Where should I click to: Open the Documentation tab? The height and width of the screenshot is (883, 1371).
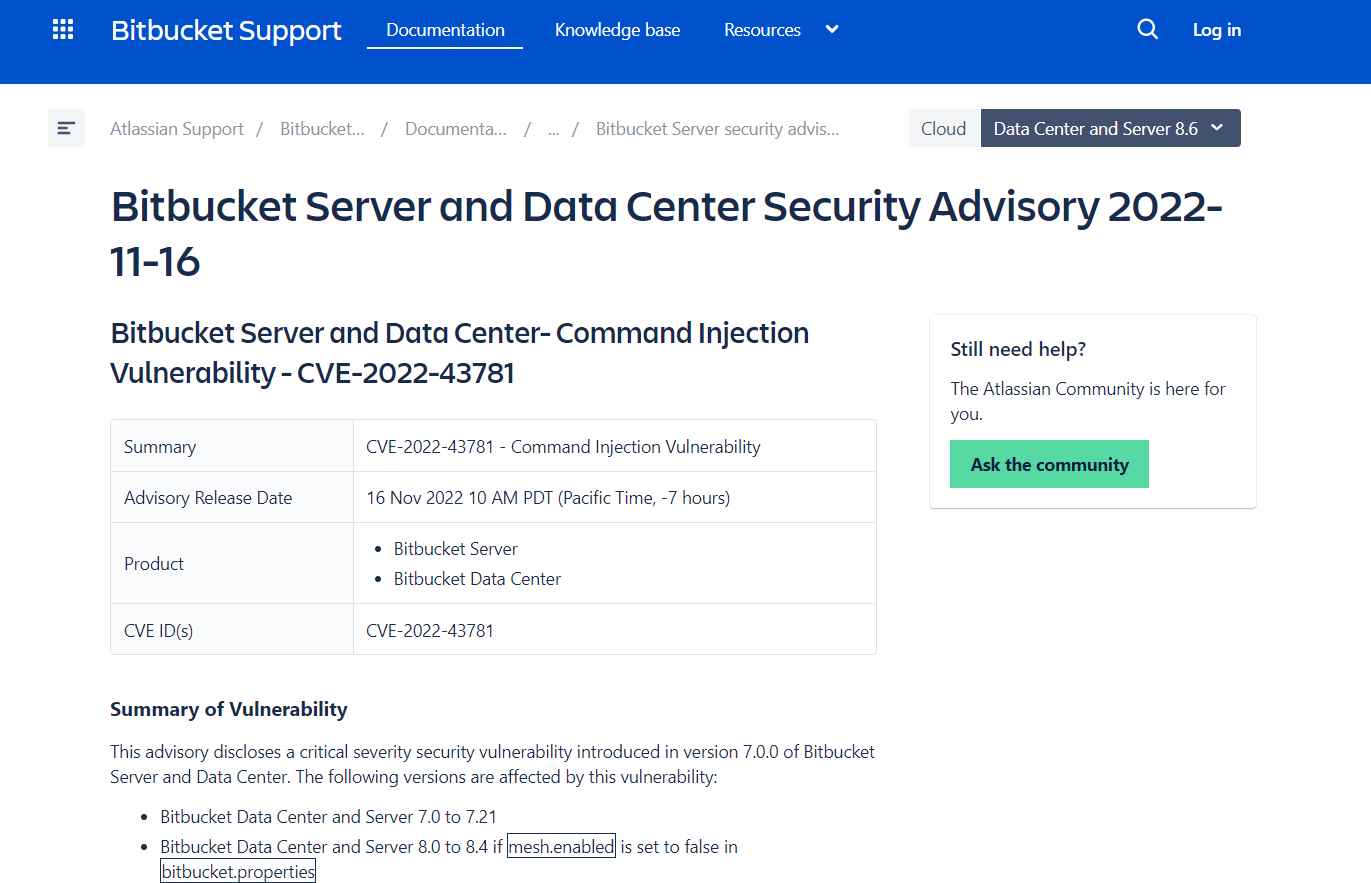[x=445, y=30]
